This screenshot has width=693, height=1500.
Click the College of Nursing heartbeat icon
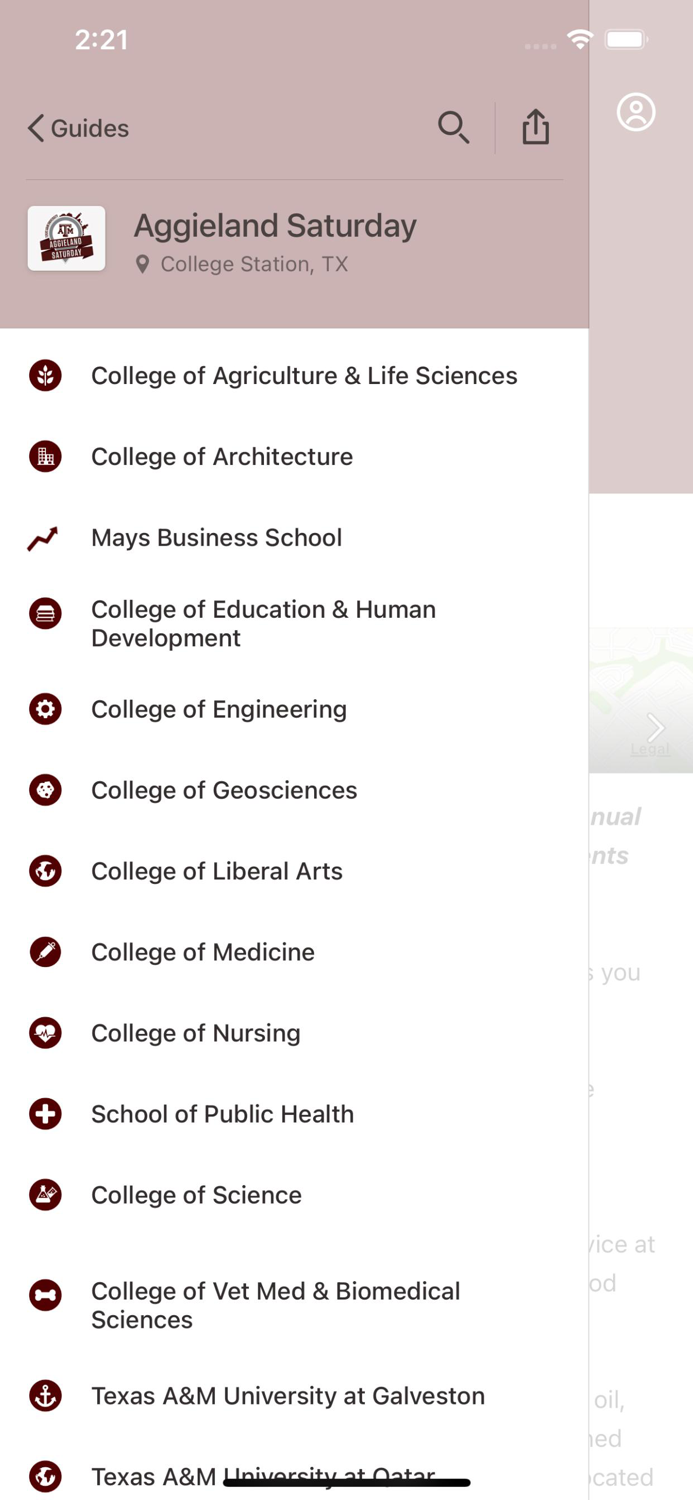pos(45,1033)
